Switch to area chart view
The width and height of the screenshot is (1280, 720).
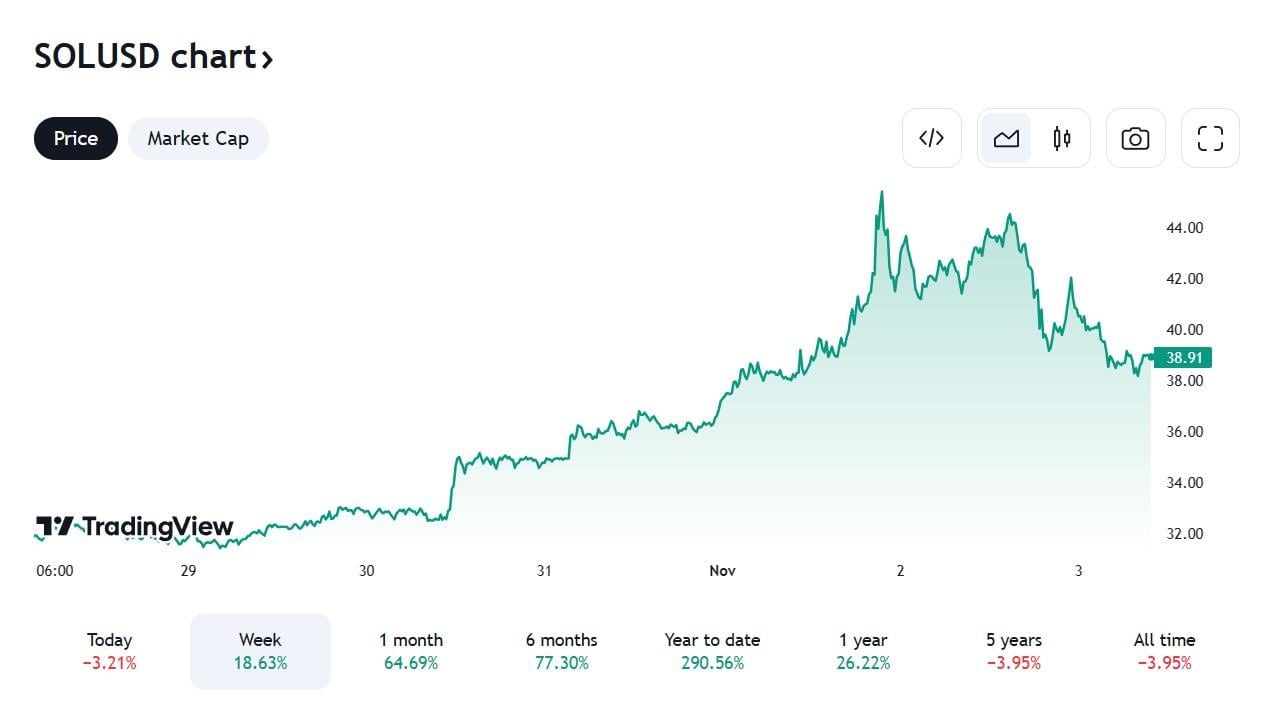pos(1006,138)
